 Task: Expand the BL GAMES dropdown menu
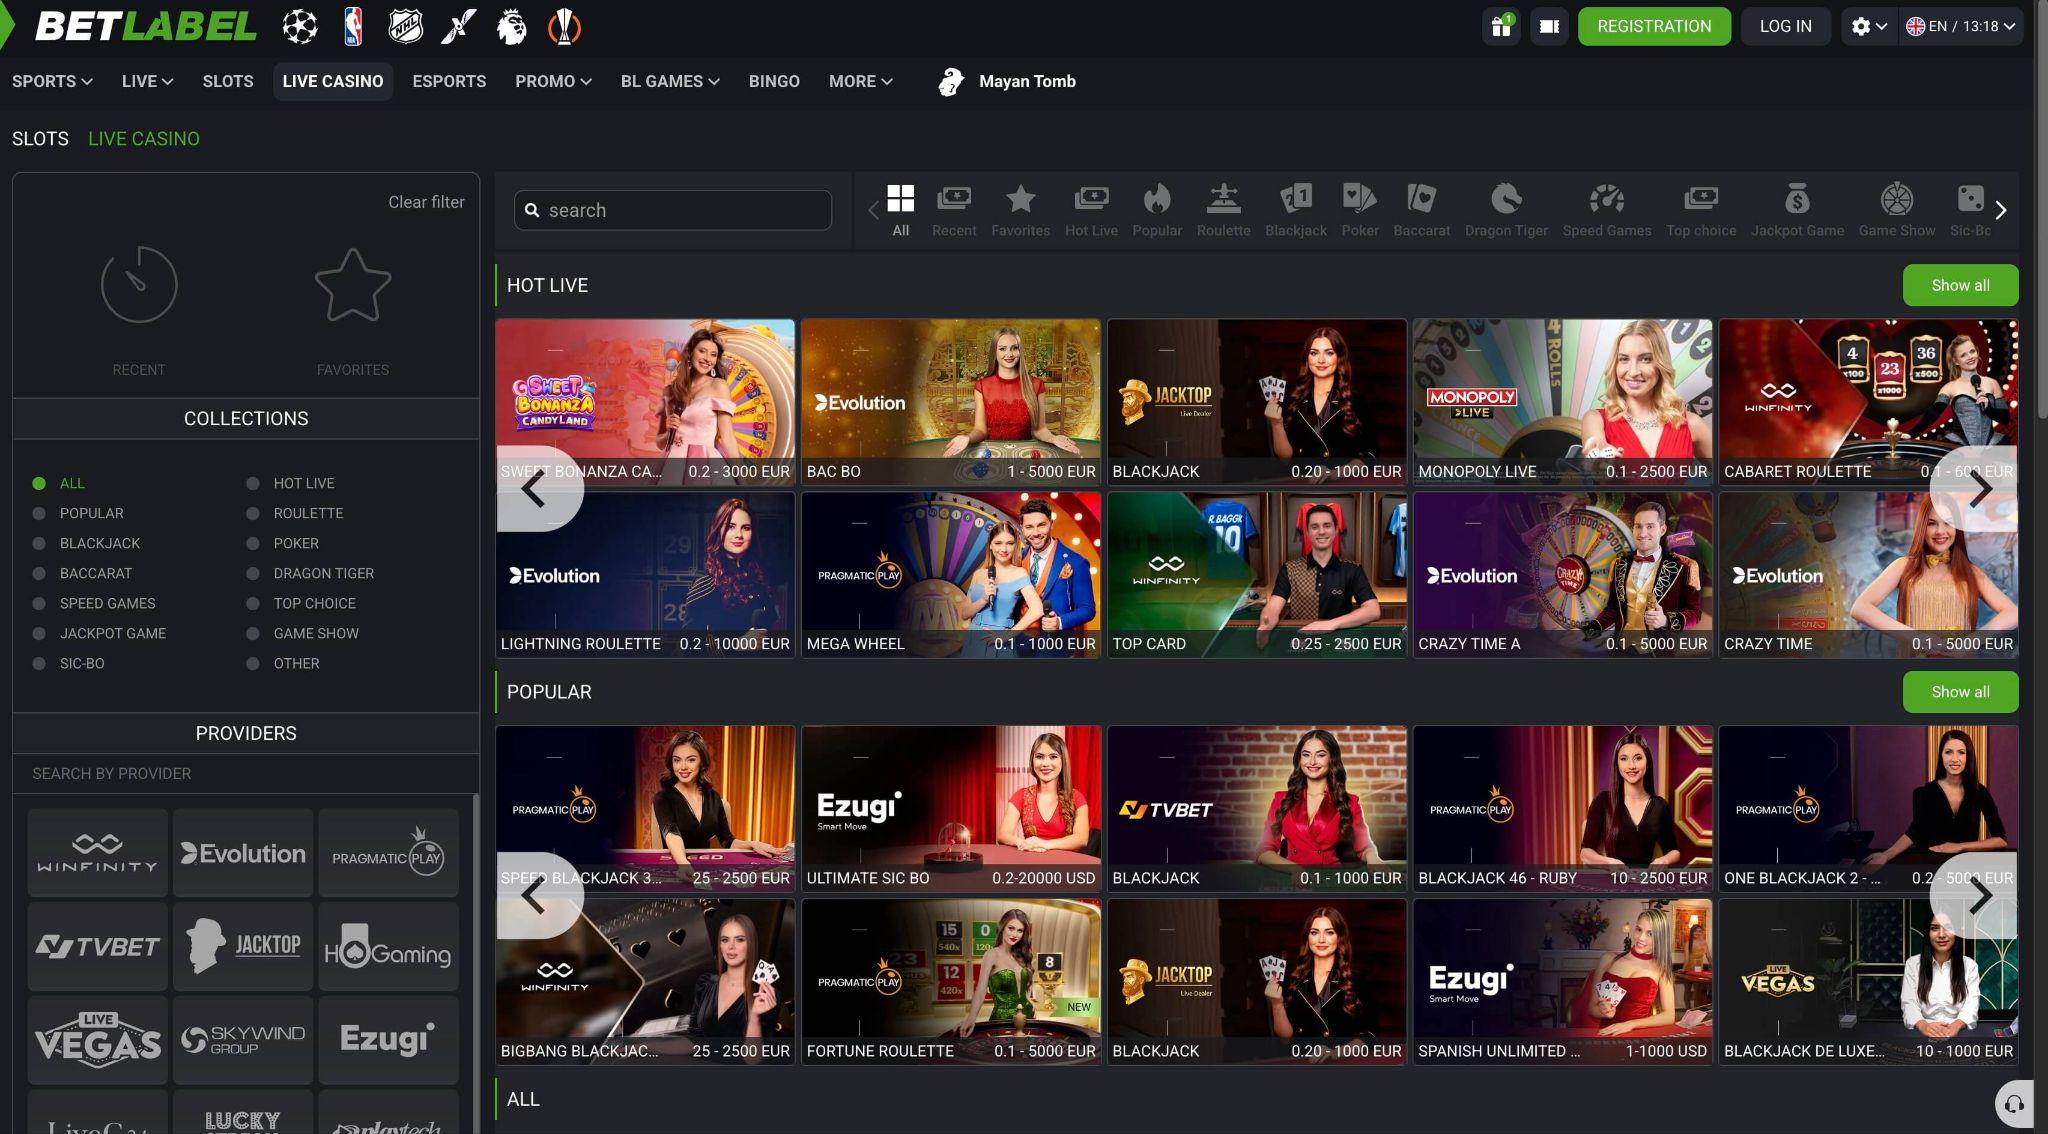670,81
